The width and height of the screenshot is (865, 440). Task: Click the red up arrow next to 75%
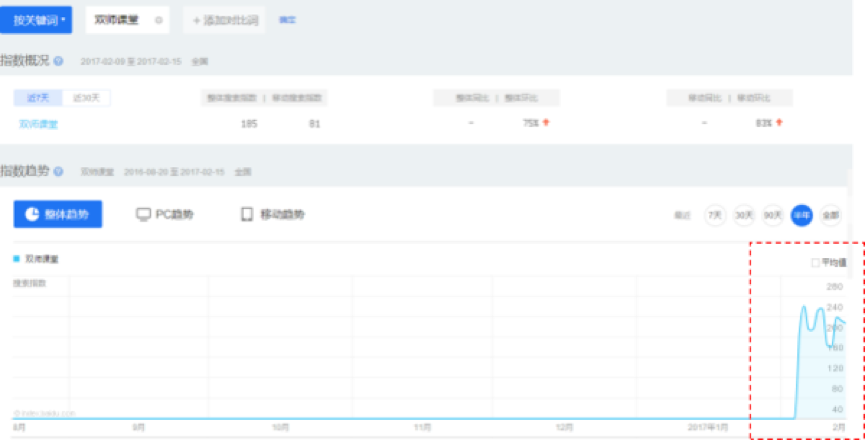point(546,123)
